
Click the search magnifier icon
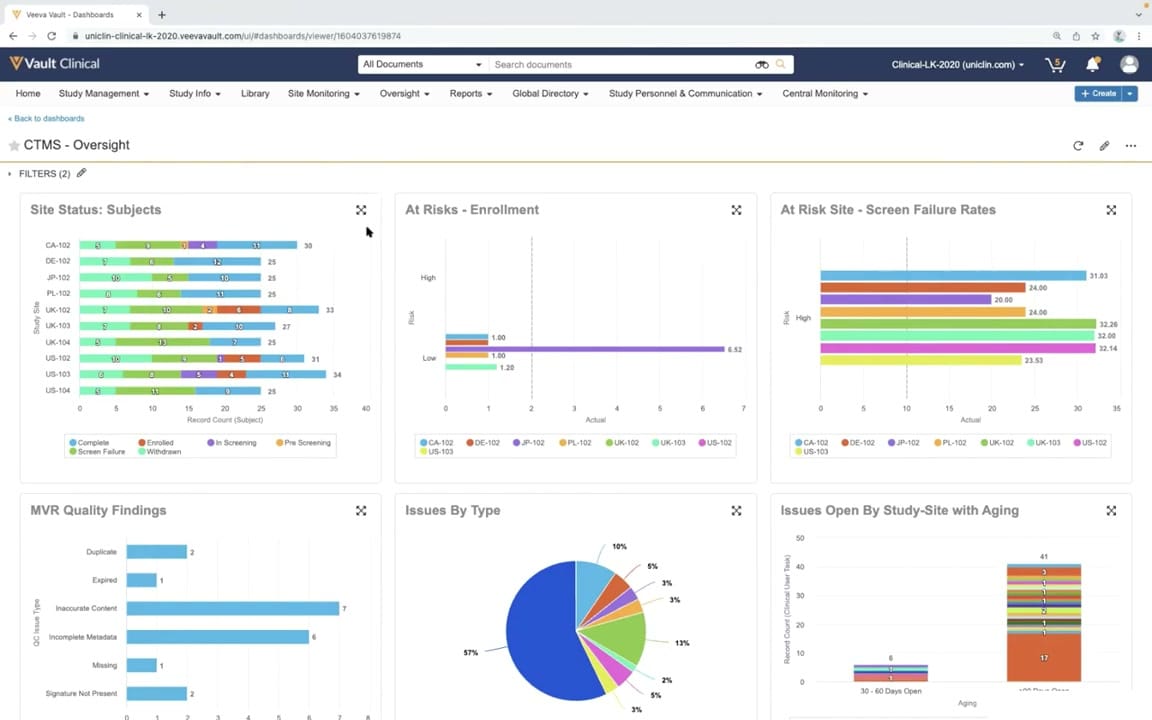(x=780, y=64)
